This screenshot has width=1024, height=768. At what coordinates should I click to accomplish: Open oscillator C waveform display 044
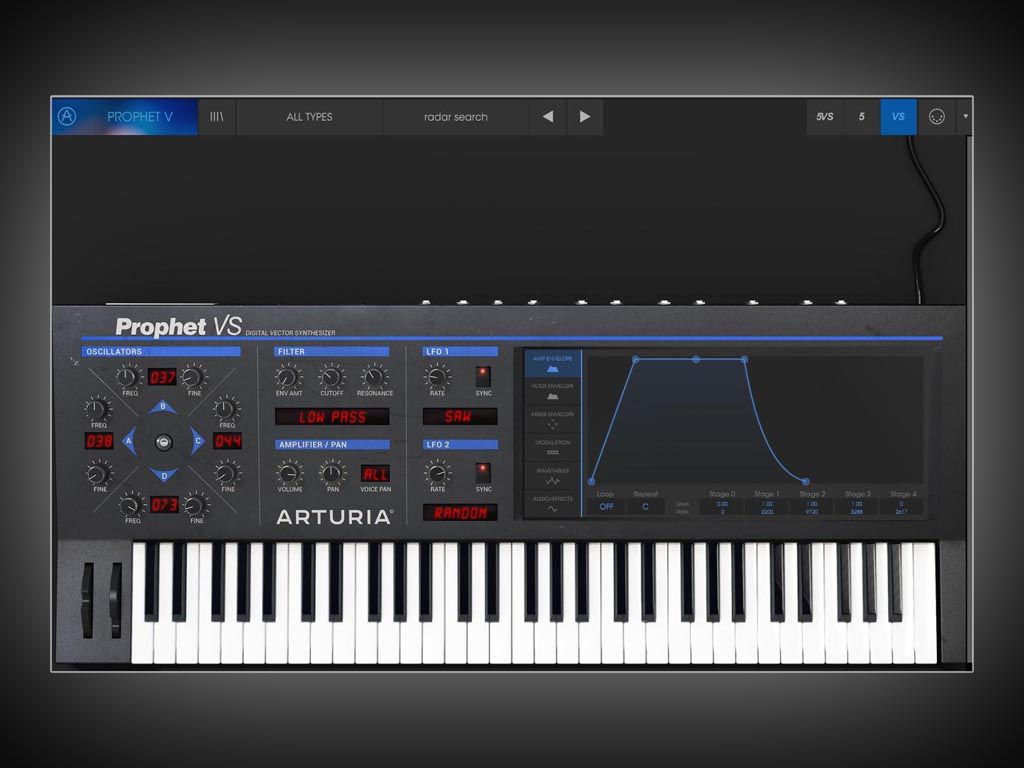pyautogui.click(x=227, y=441)
